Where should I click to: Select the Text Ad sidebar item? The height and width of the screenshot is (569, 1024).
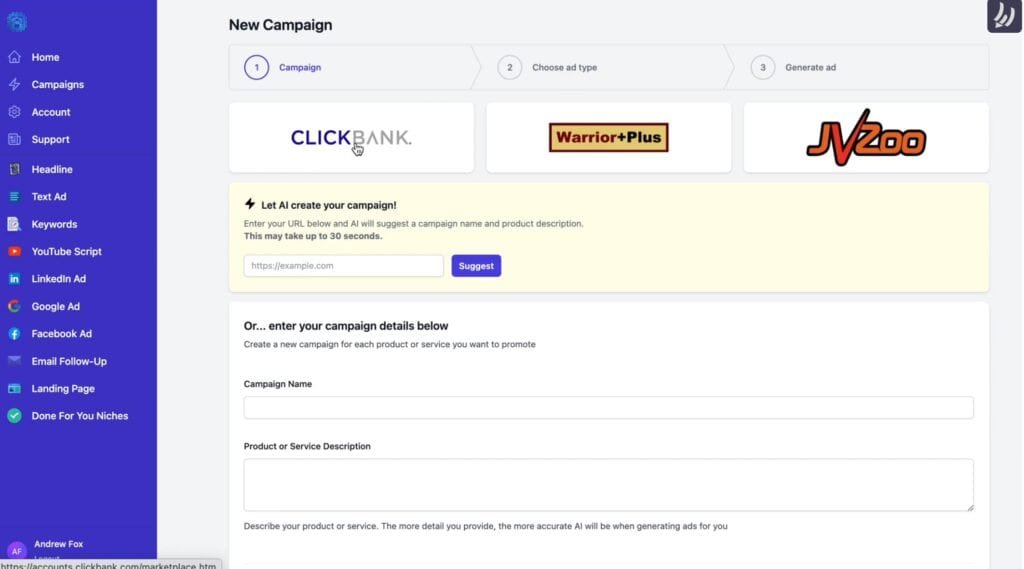pyautogui.click(x=48, y=197)
